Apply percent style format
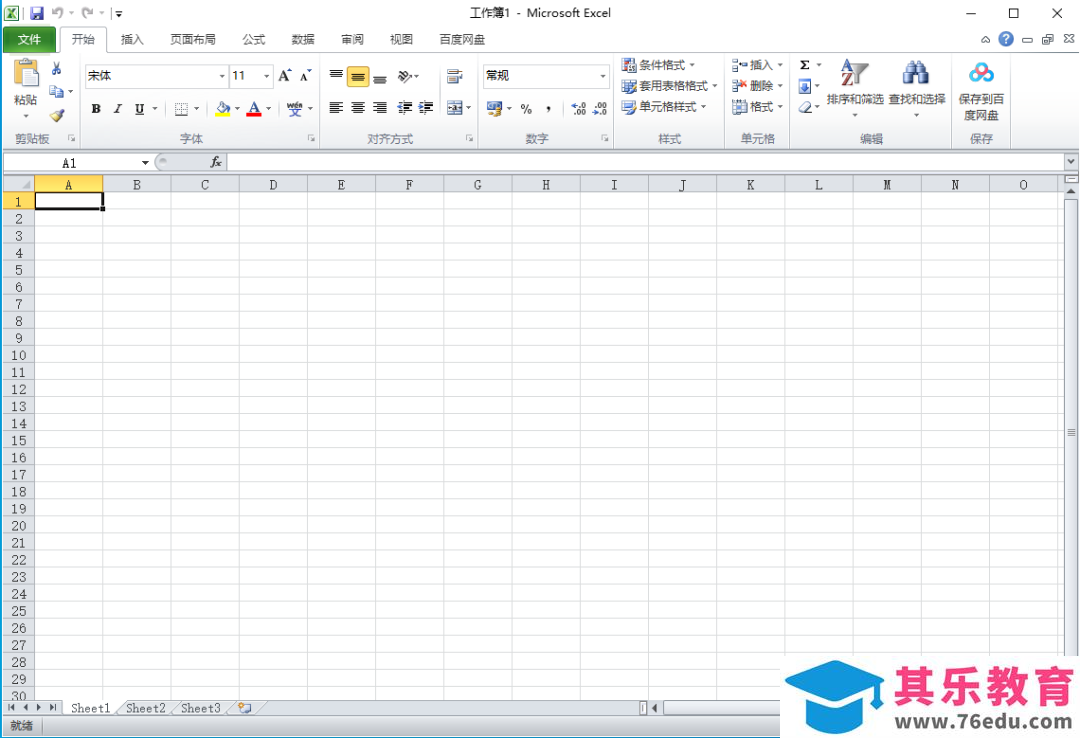 (x=526, y=109)
